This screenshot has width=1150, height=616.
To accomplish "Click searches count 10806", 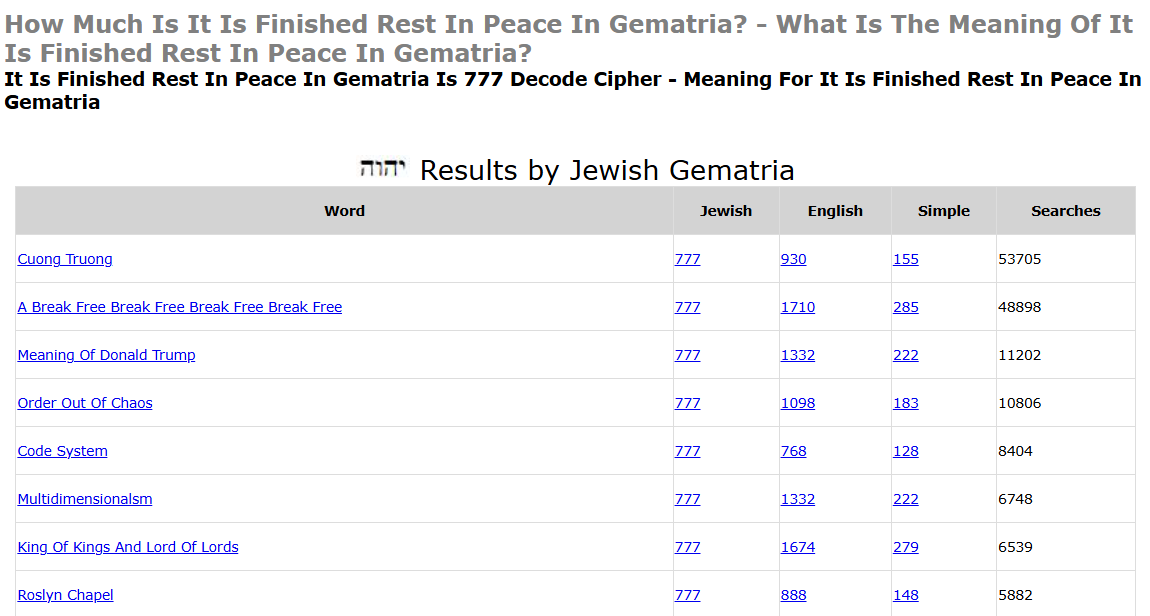I will 1019,403.
